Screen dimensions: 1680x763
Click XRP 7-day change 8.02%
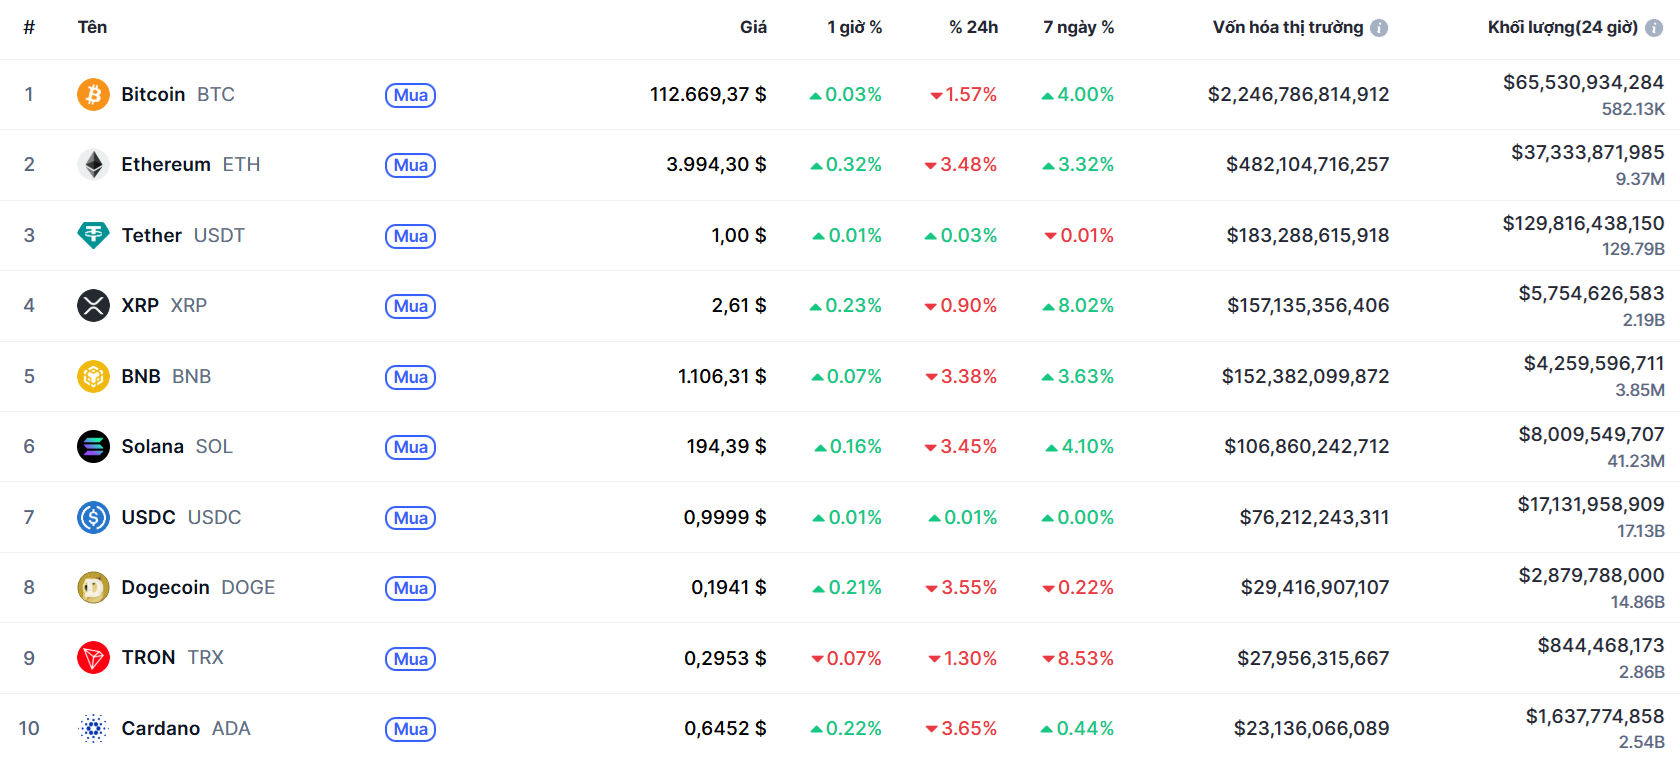click(1078, 305)
